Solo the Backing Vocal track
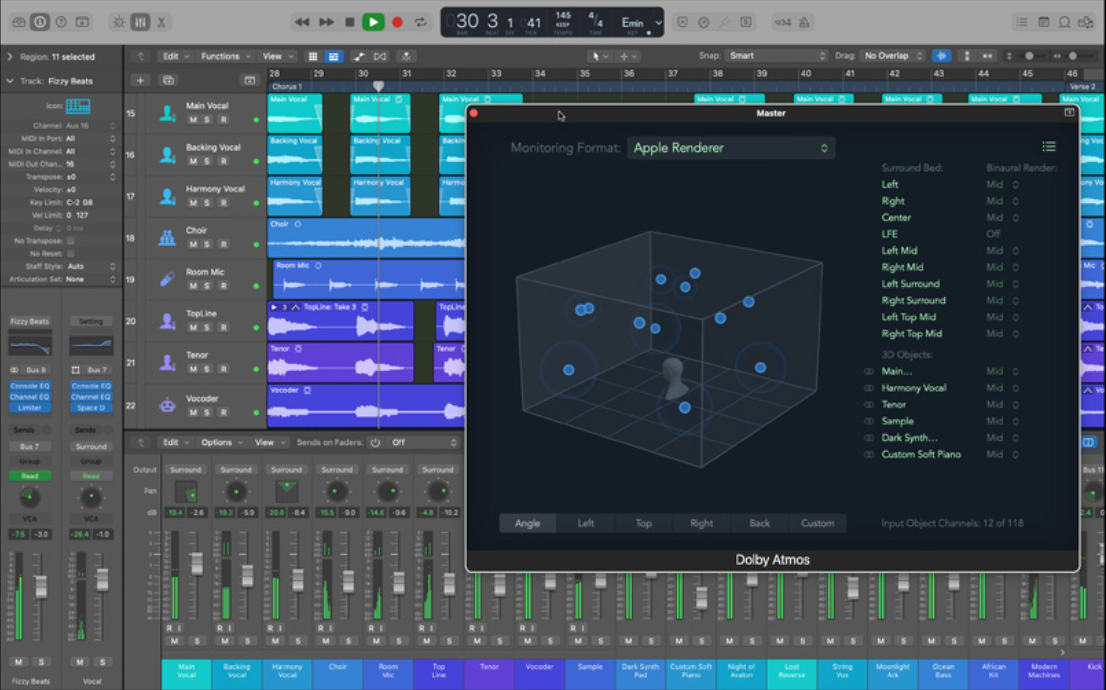The image size is (1106, 690). [x=207, y=162]
